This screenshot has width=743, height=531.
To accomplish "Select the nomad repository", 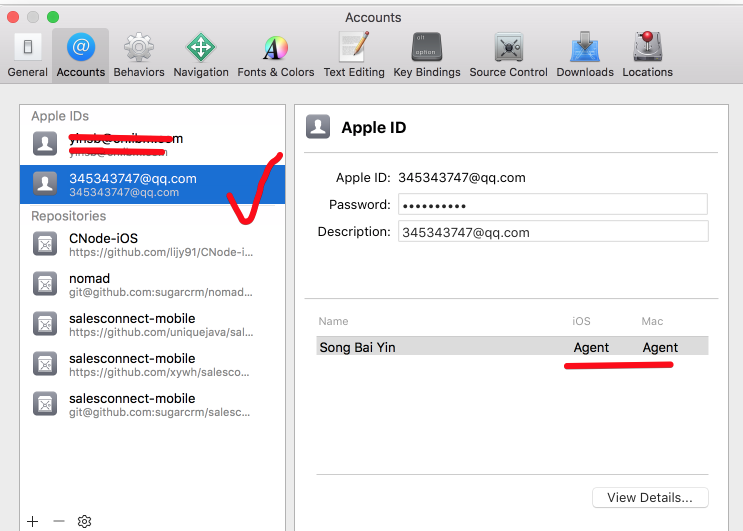I will (152, 285).
